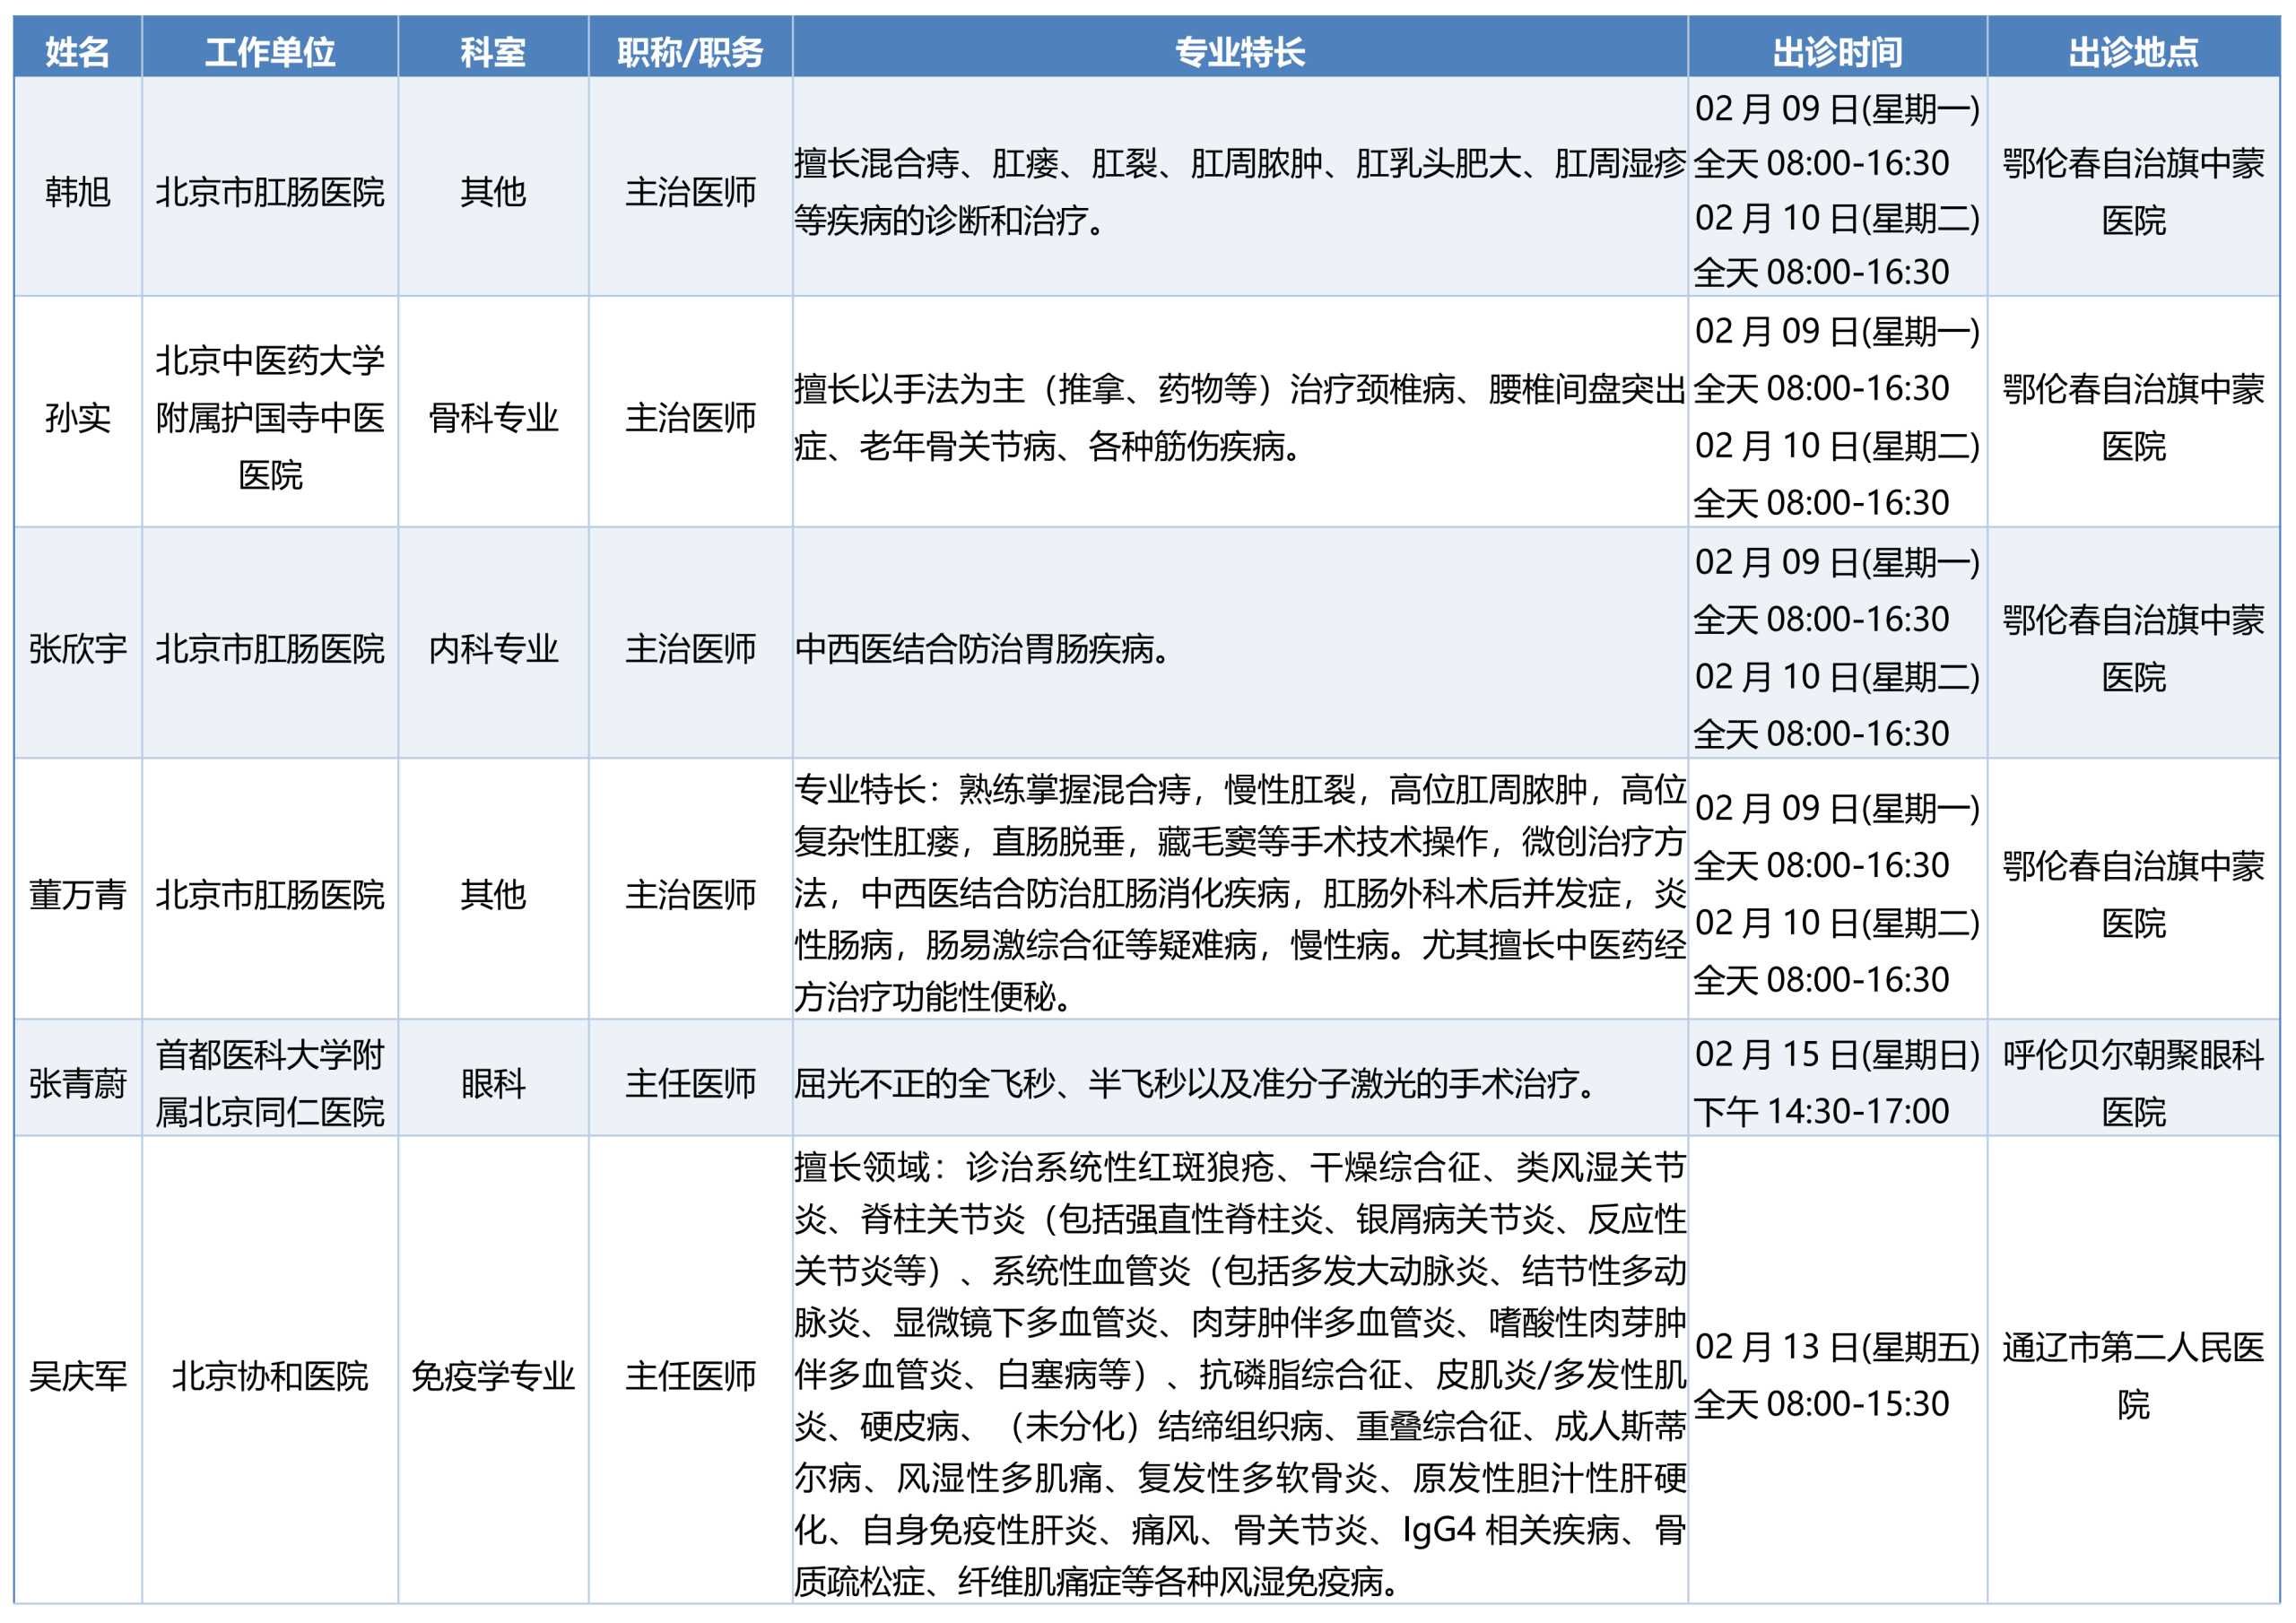Click the 通辽市第二人民医院 location cell
The width and height of the screenshot is (2296, 1623).
tap(2133, 1376)
